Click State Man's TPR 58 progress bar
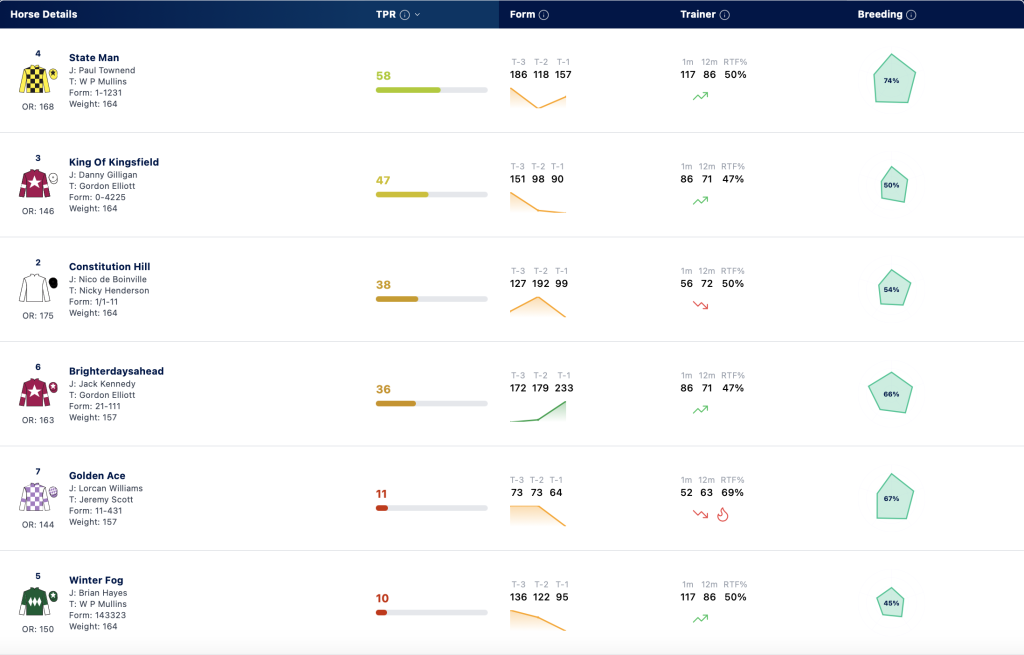The width and height of the screenshot is (1024, 655). pos(431,90)
